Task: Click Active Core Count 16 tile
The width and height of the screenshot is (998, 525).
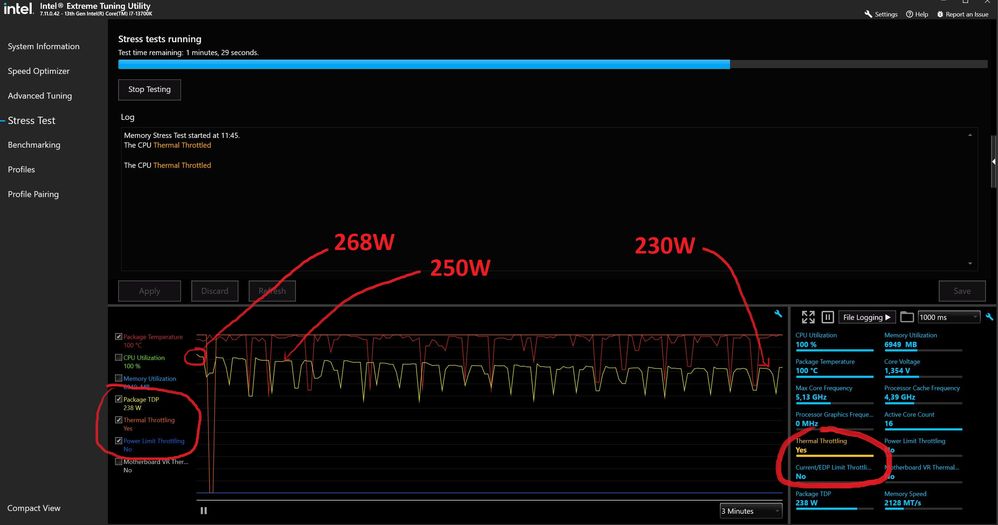Action: point(923,420)
